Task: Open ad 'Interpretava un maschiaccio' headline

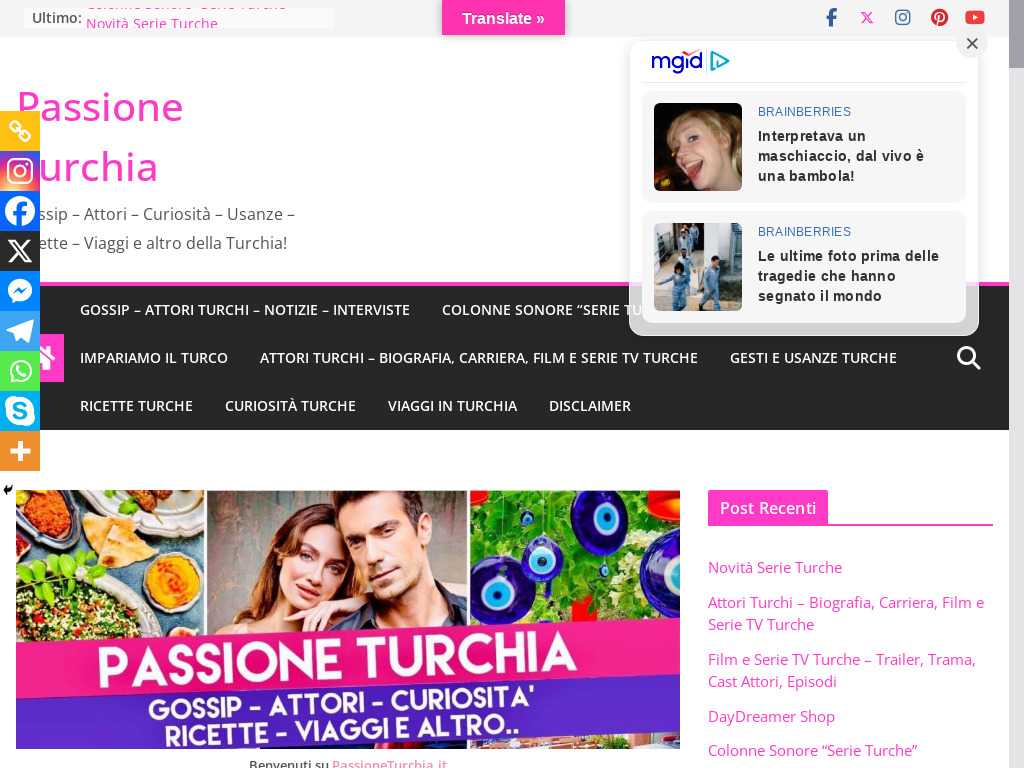Action: point(840,156)
